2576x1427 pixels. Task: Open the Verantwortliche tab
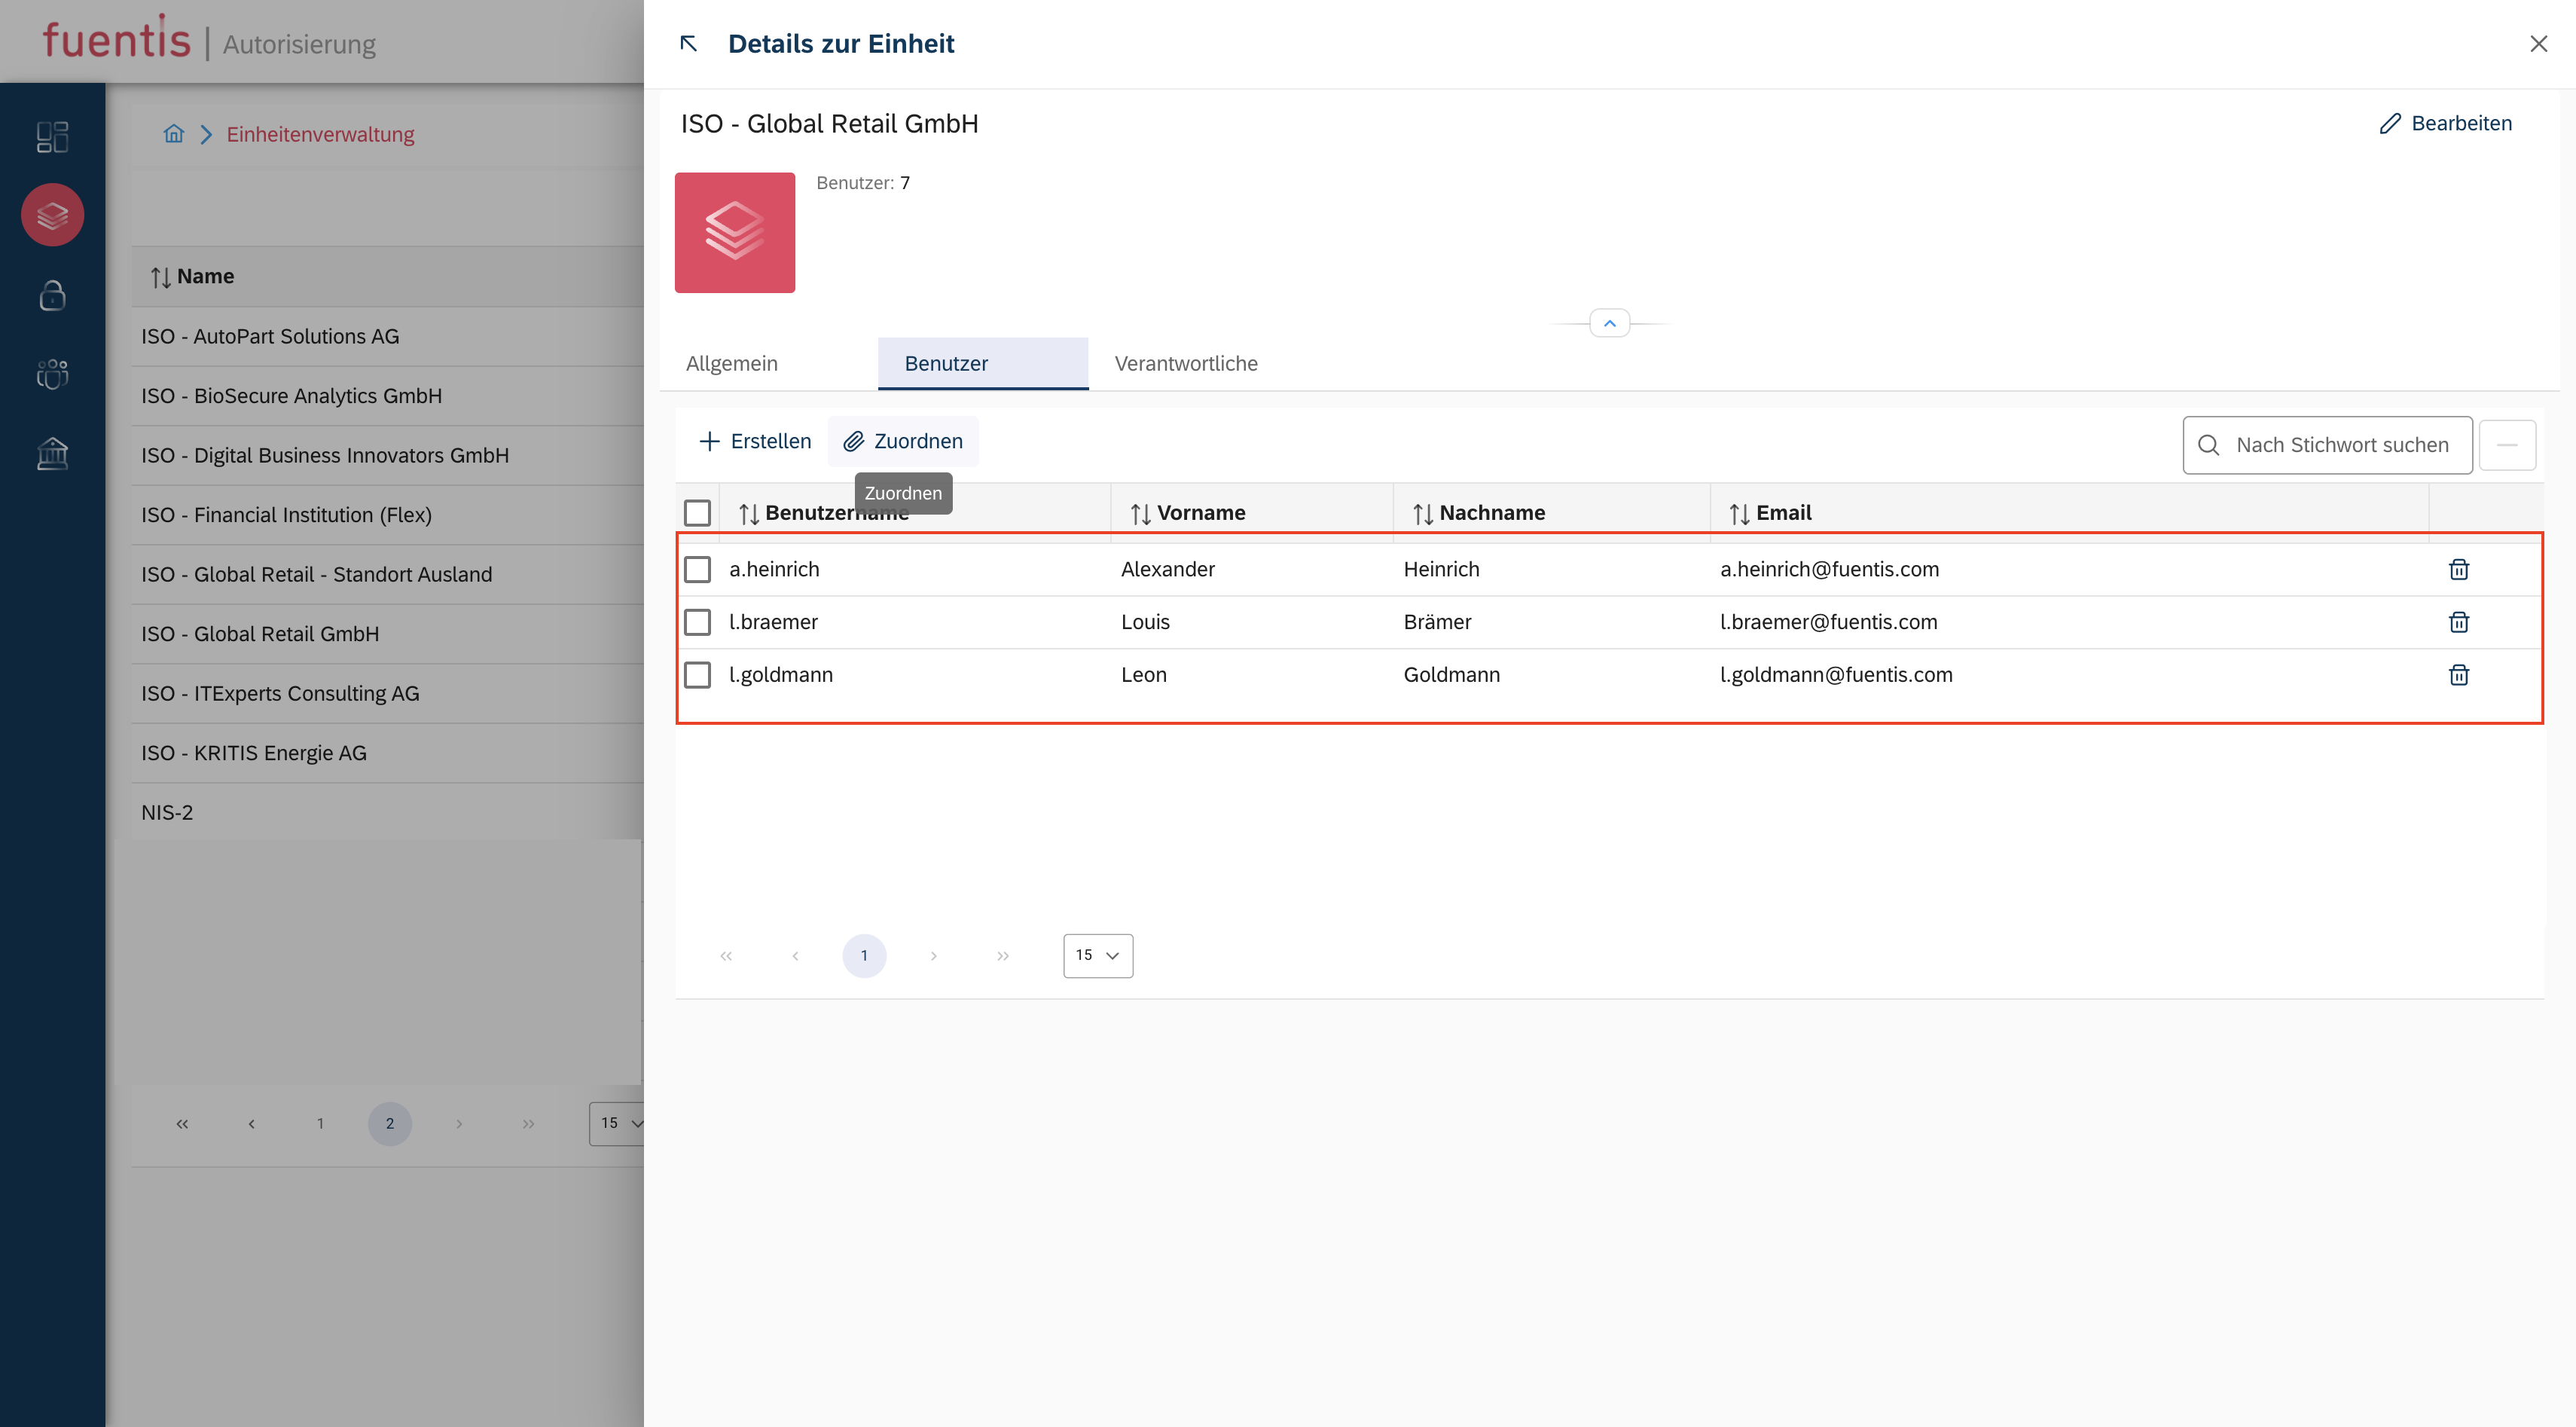pos(1186,363)
